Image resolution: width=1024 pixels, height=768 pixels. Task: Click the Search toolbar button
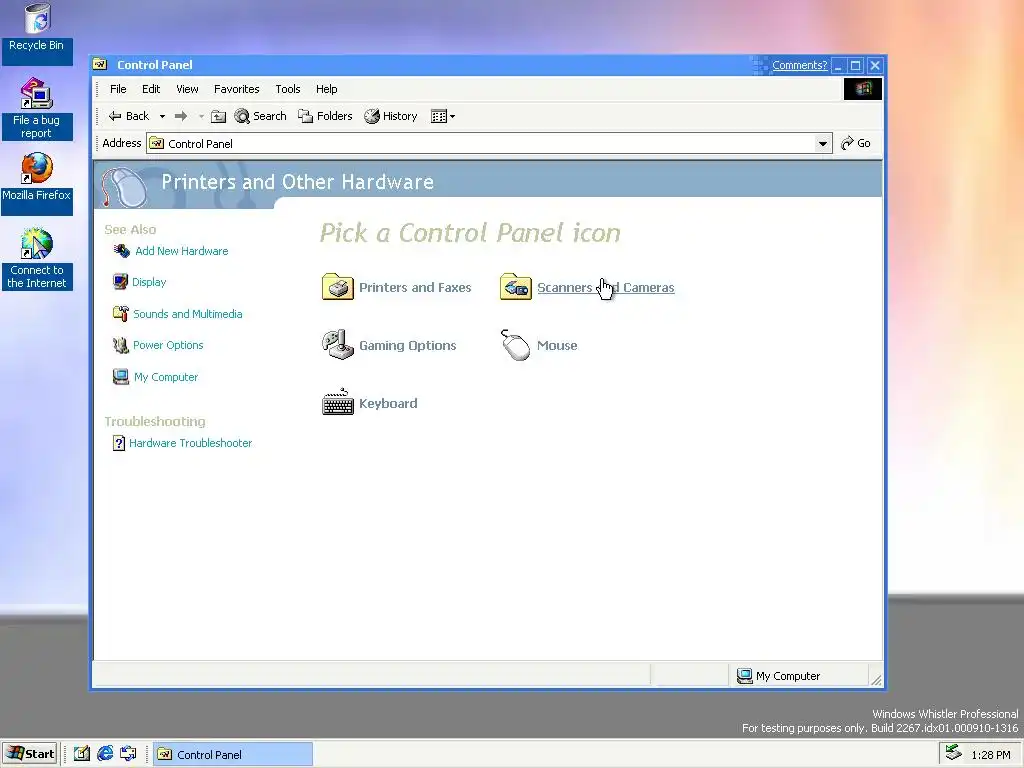coord(261,116)
